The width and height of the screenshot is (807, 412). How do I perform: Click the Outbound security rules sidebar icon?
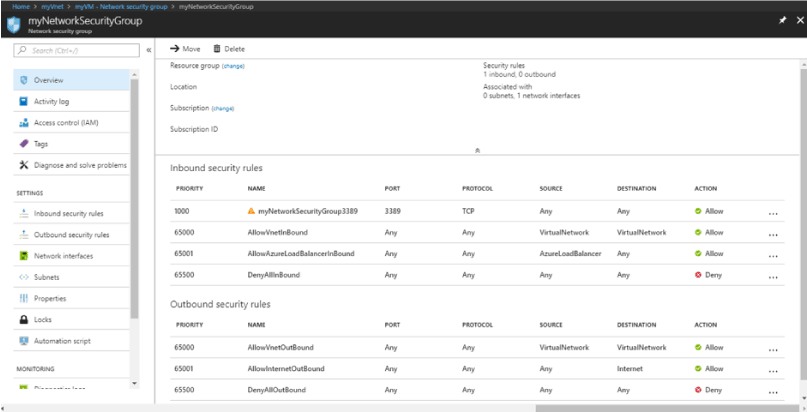click(23, 235)
